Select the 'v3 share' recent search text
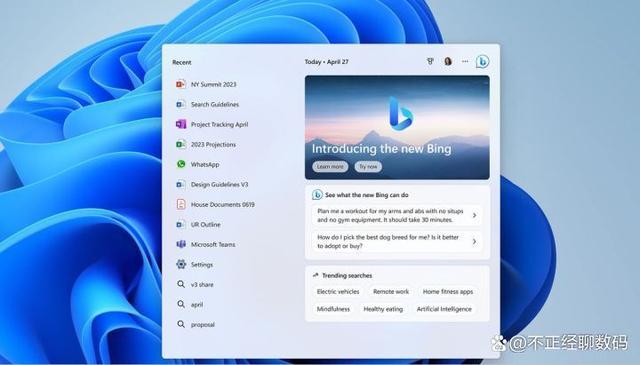 point(202,284)
